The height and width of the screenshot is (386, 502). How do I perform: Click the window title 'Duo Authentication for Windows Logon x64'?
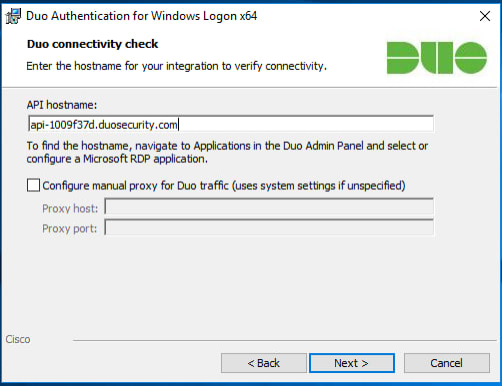(141, 16)
